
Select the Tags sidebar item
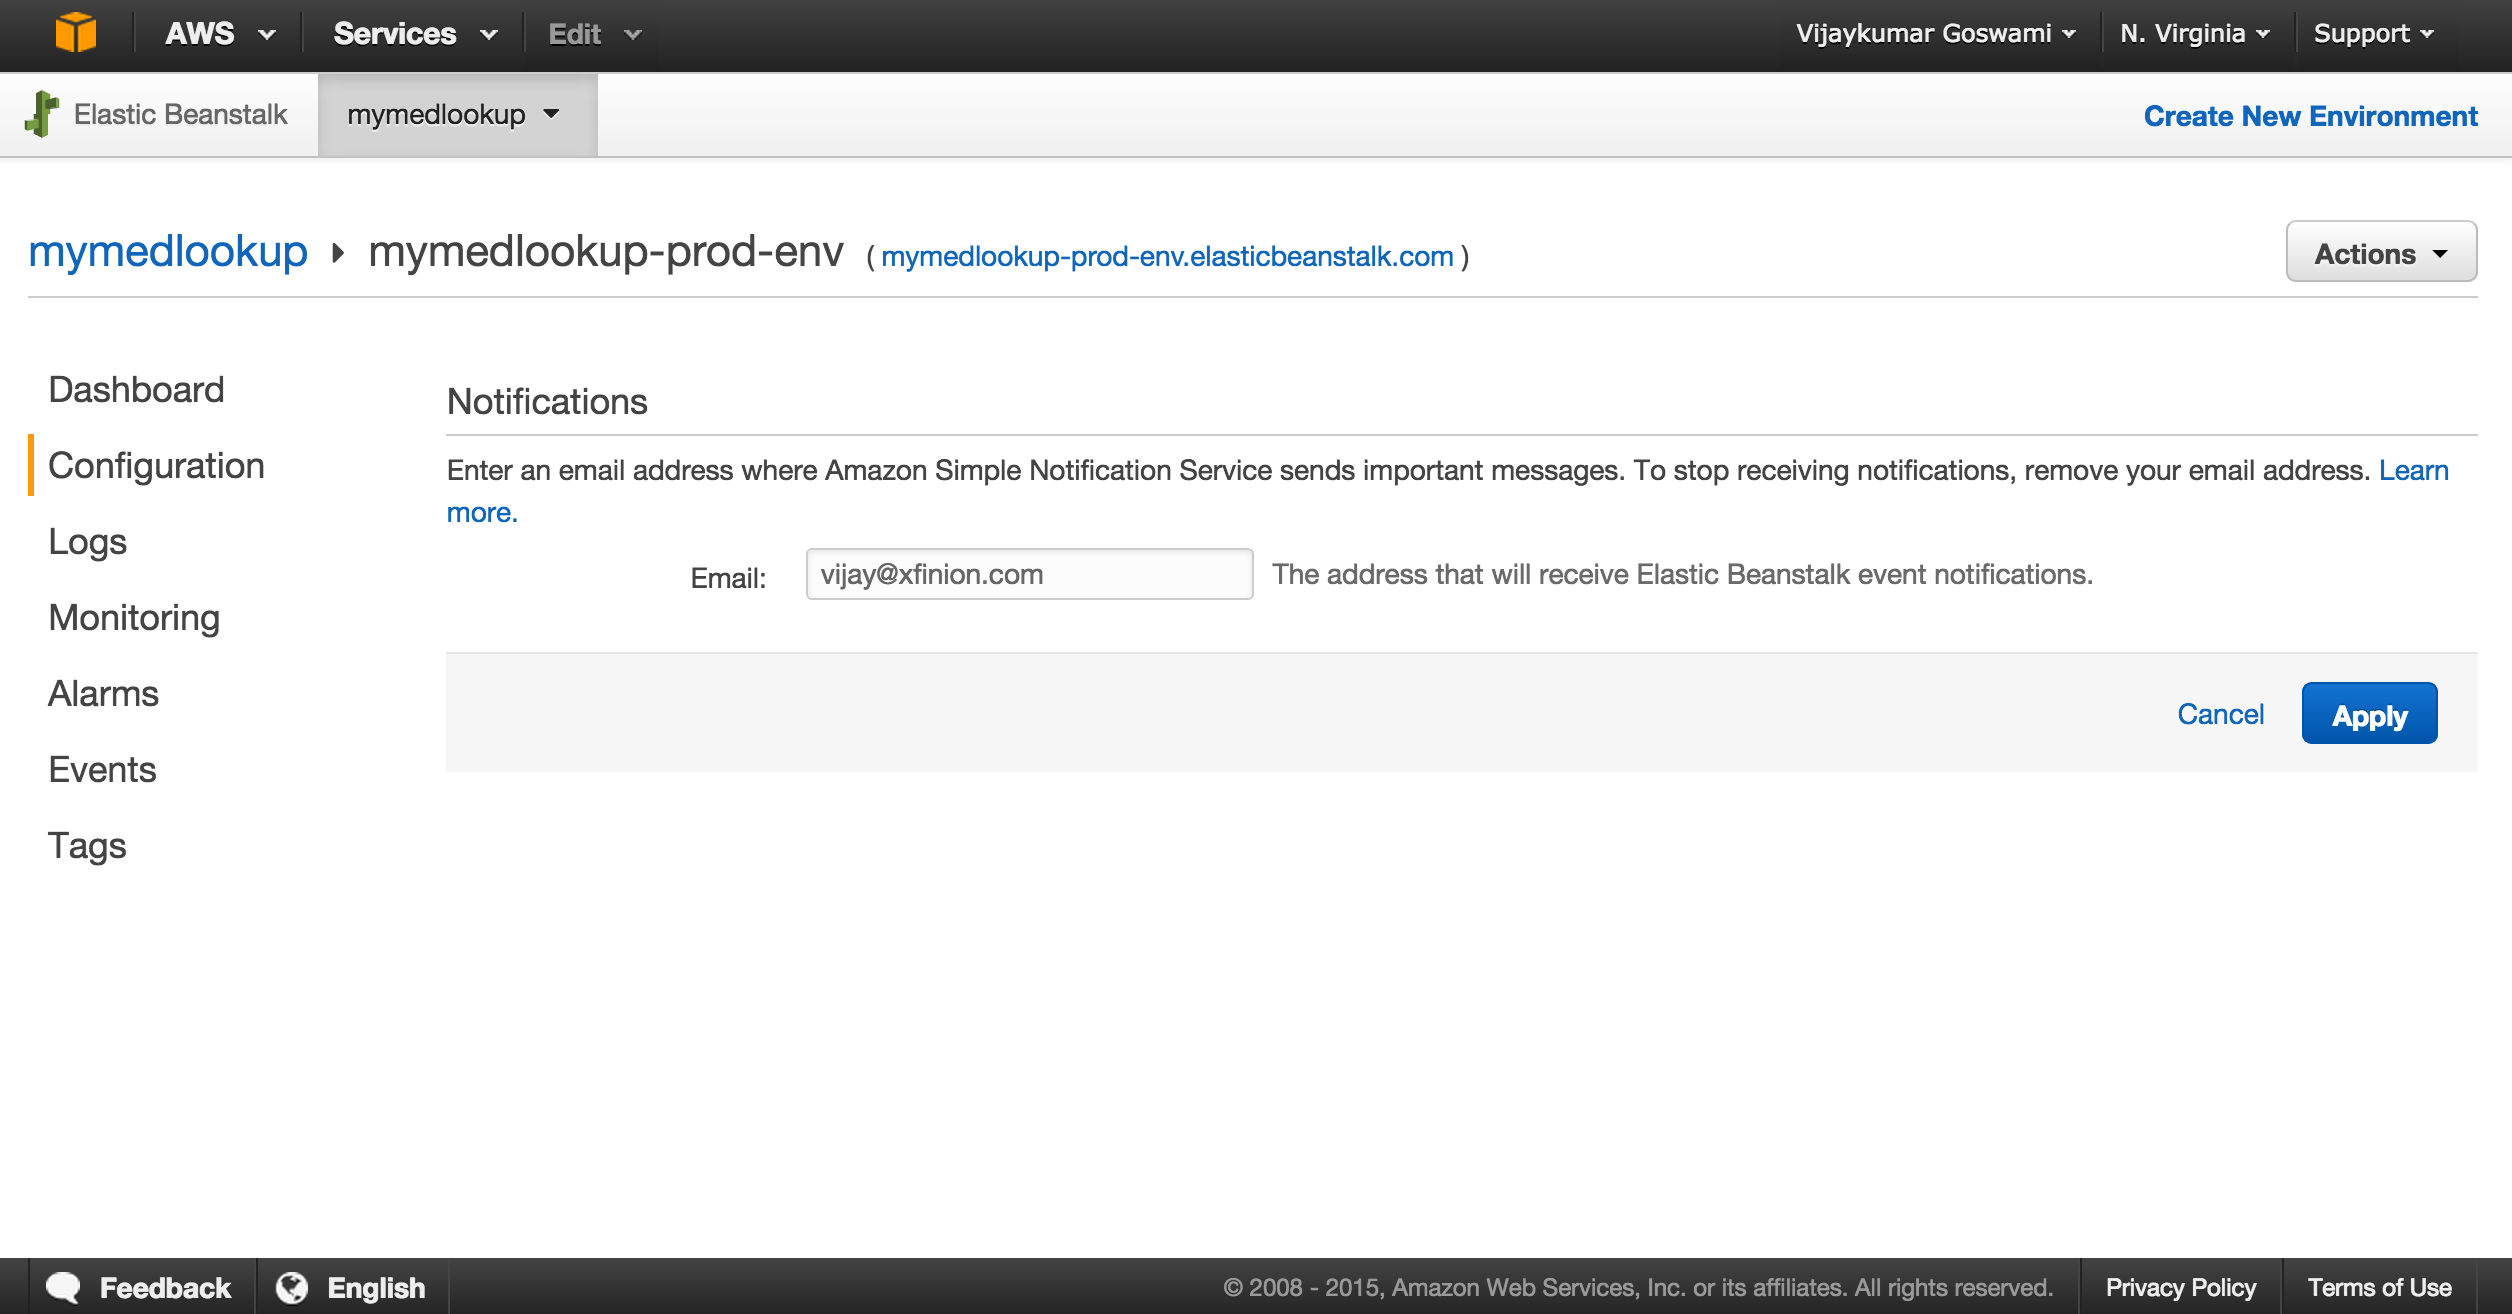tap(88, 844)
